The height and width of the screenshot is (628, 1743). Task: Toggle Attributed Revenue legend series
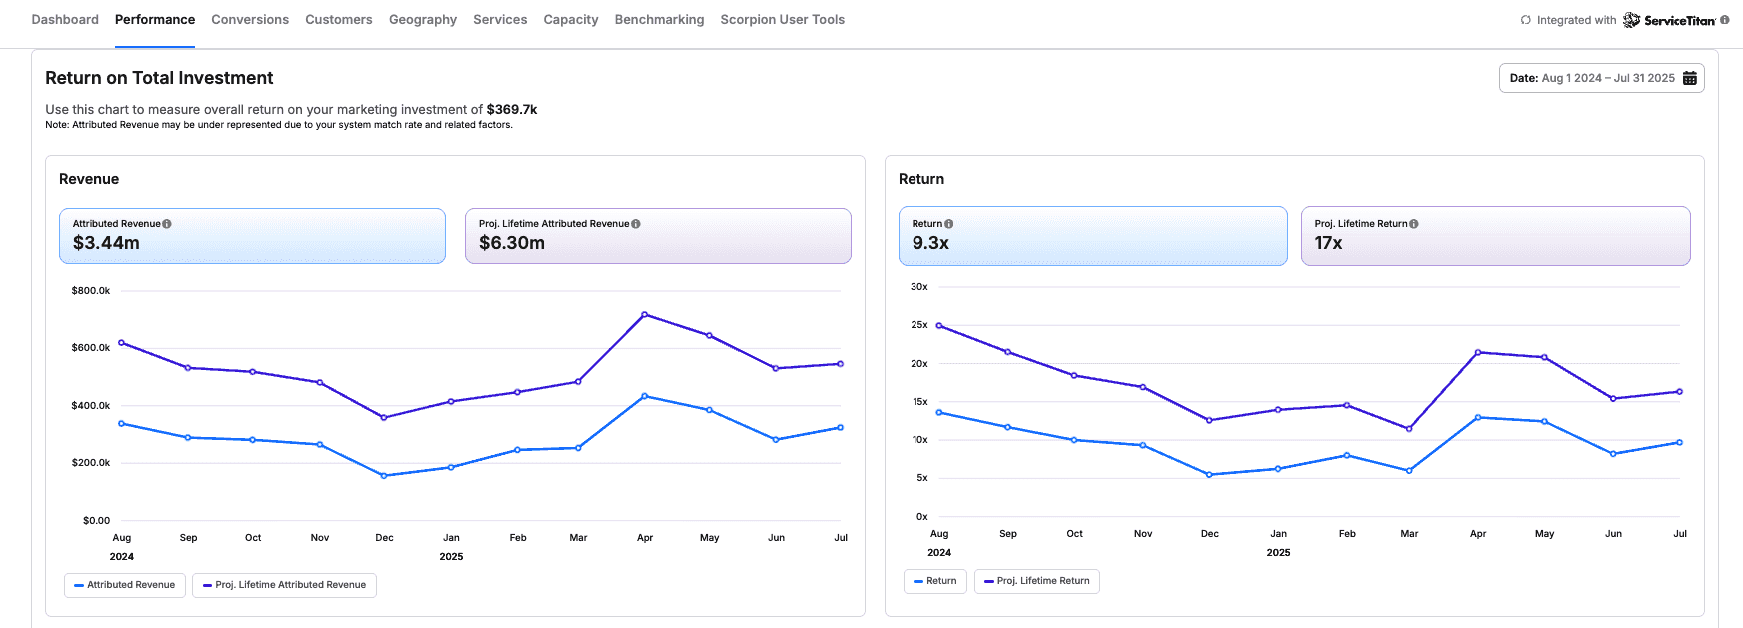125,585
